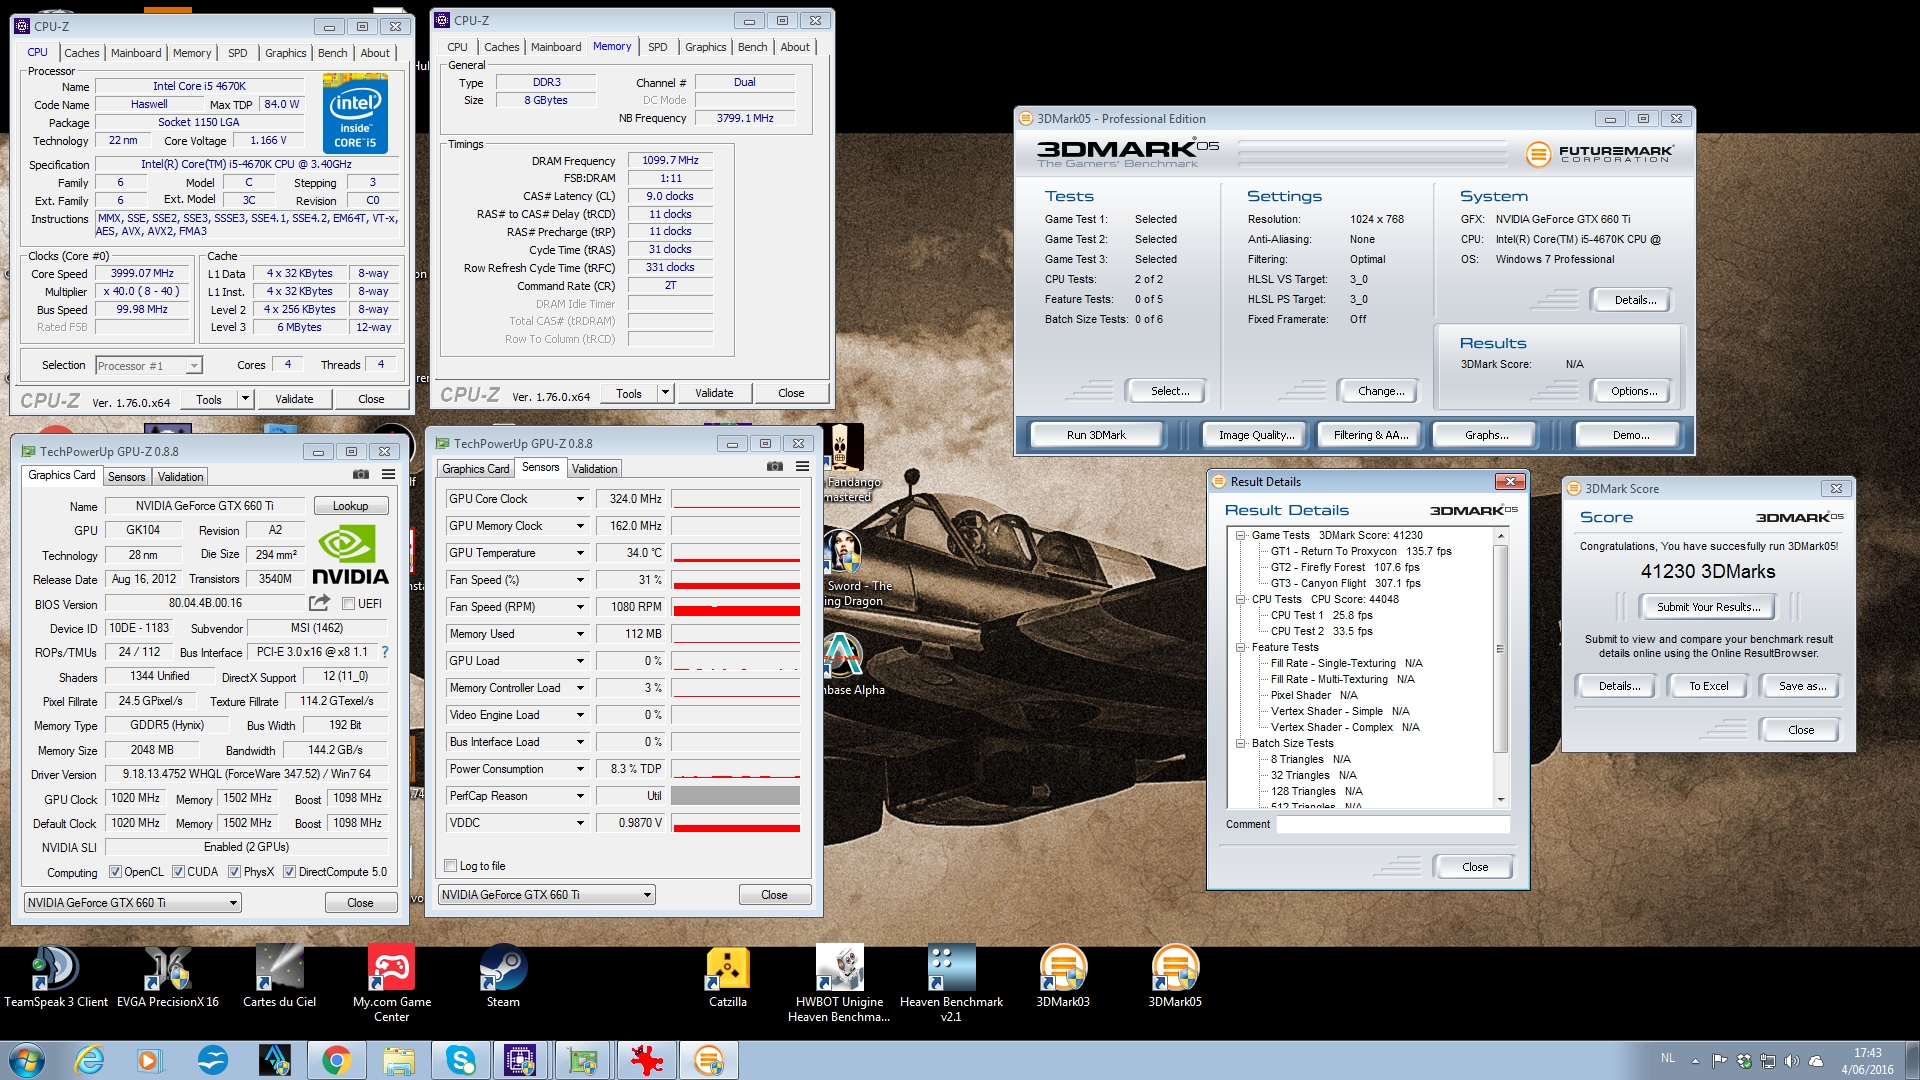Open Google Chrome in the taskbar

337,1060
